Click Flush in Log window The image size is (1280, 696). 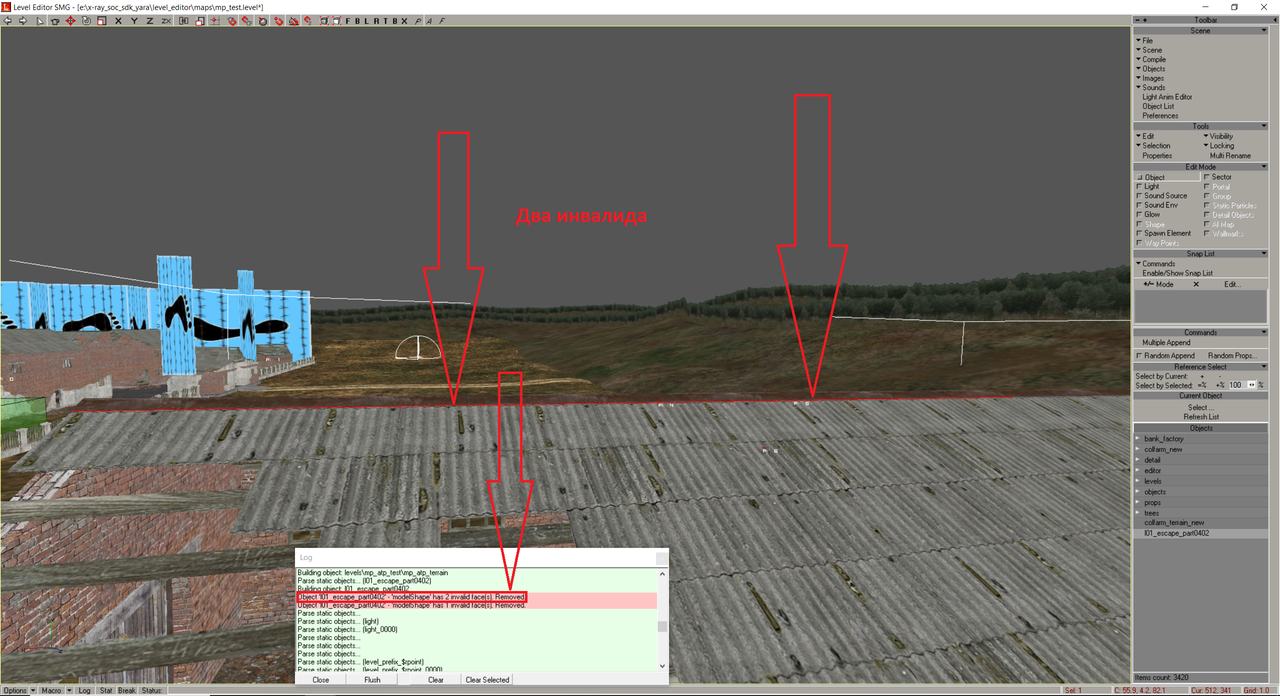pos(372,680)
